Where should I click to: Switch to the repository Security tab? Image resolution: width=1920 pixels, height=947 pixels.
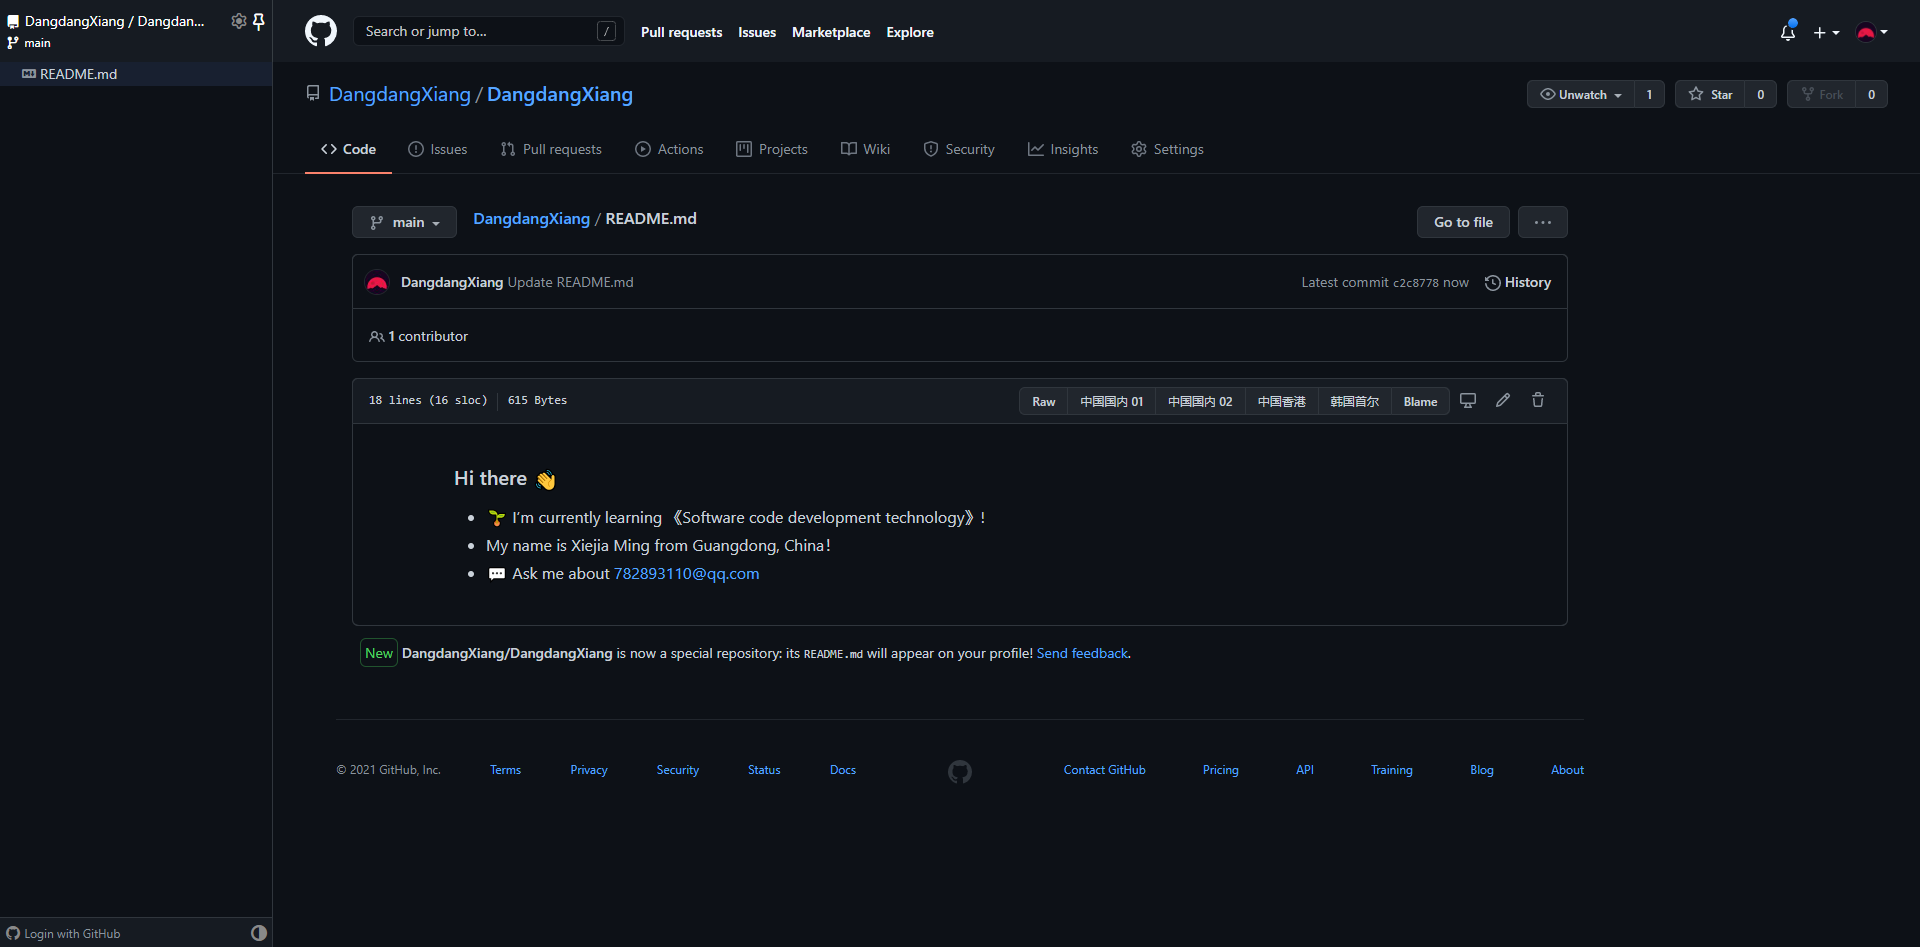[959, 149]
